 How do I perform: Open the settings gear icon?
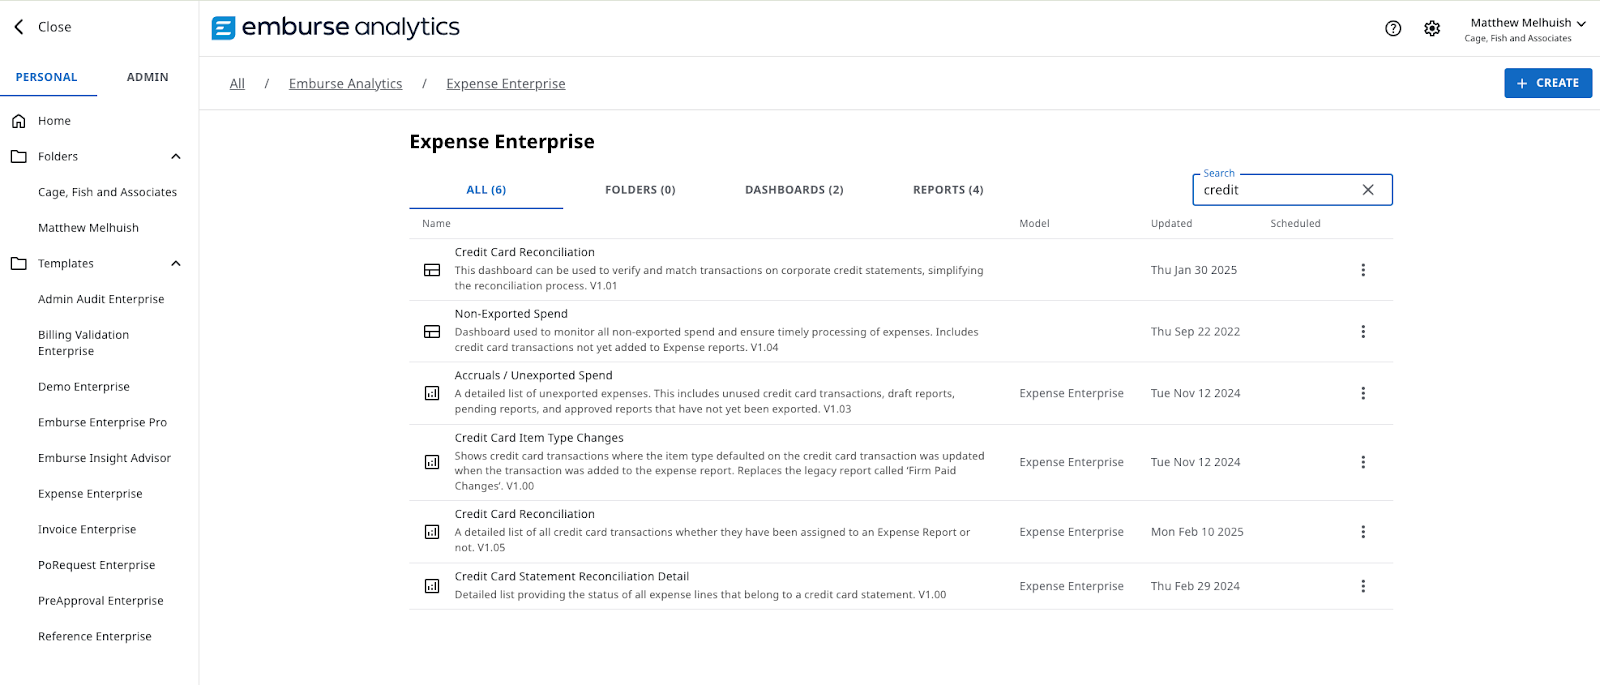pos(1432,28)
